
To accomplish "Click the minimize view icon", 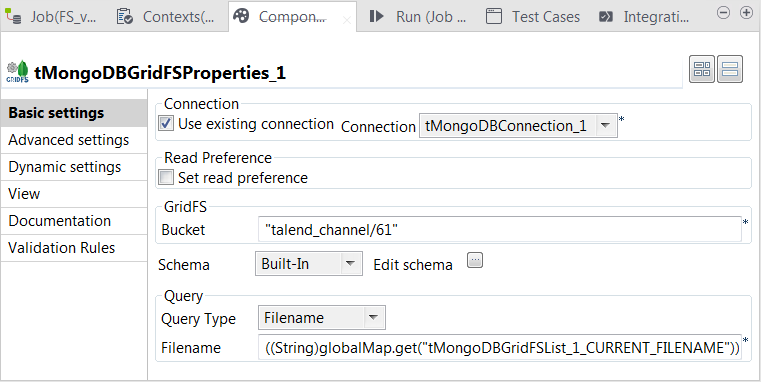I will point(723,13).
